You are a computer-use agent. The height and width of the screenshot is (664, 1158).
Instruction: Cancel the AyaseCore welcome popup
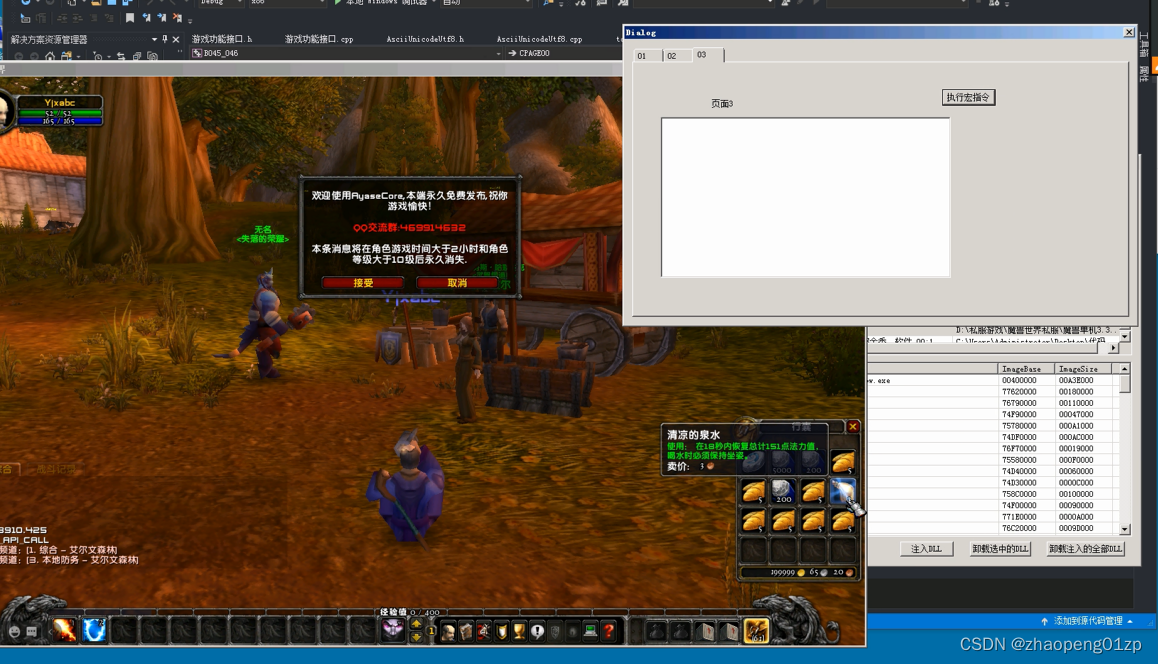[x=457, y=282]
